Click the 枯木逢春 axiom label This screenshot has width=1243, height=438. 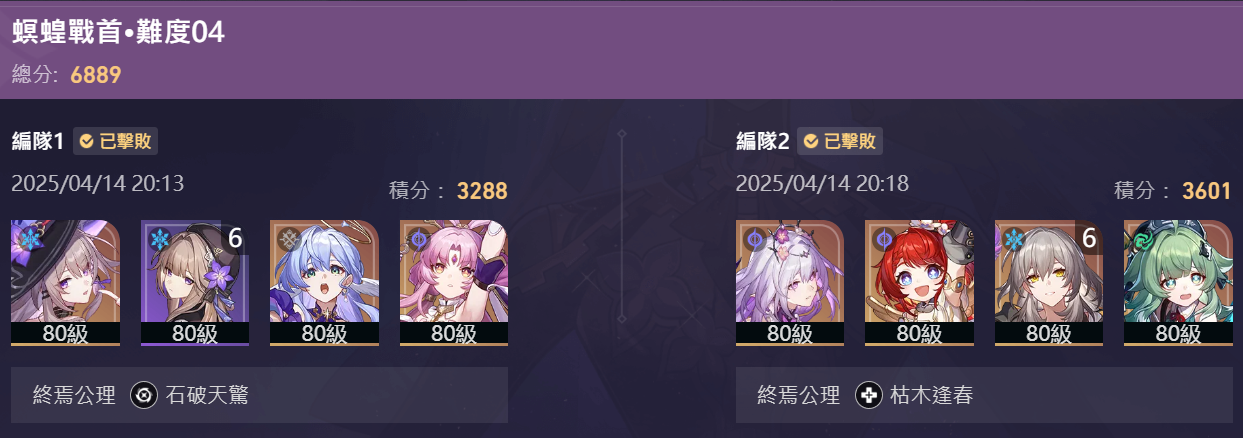click(x=930, y=396)
